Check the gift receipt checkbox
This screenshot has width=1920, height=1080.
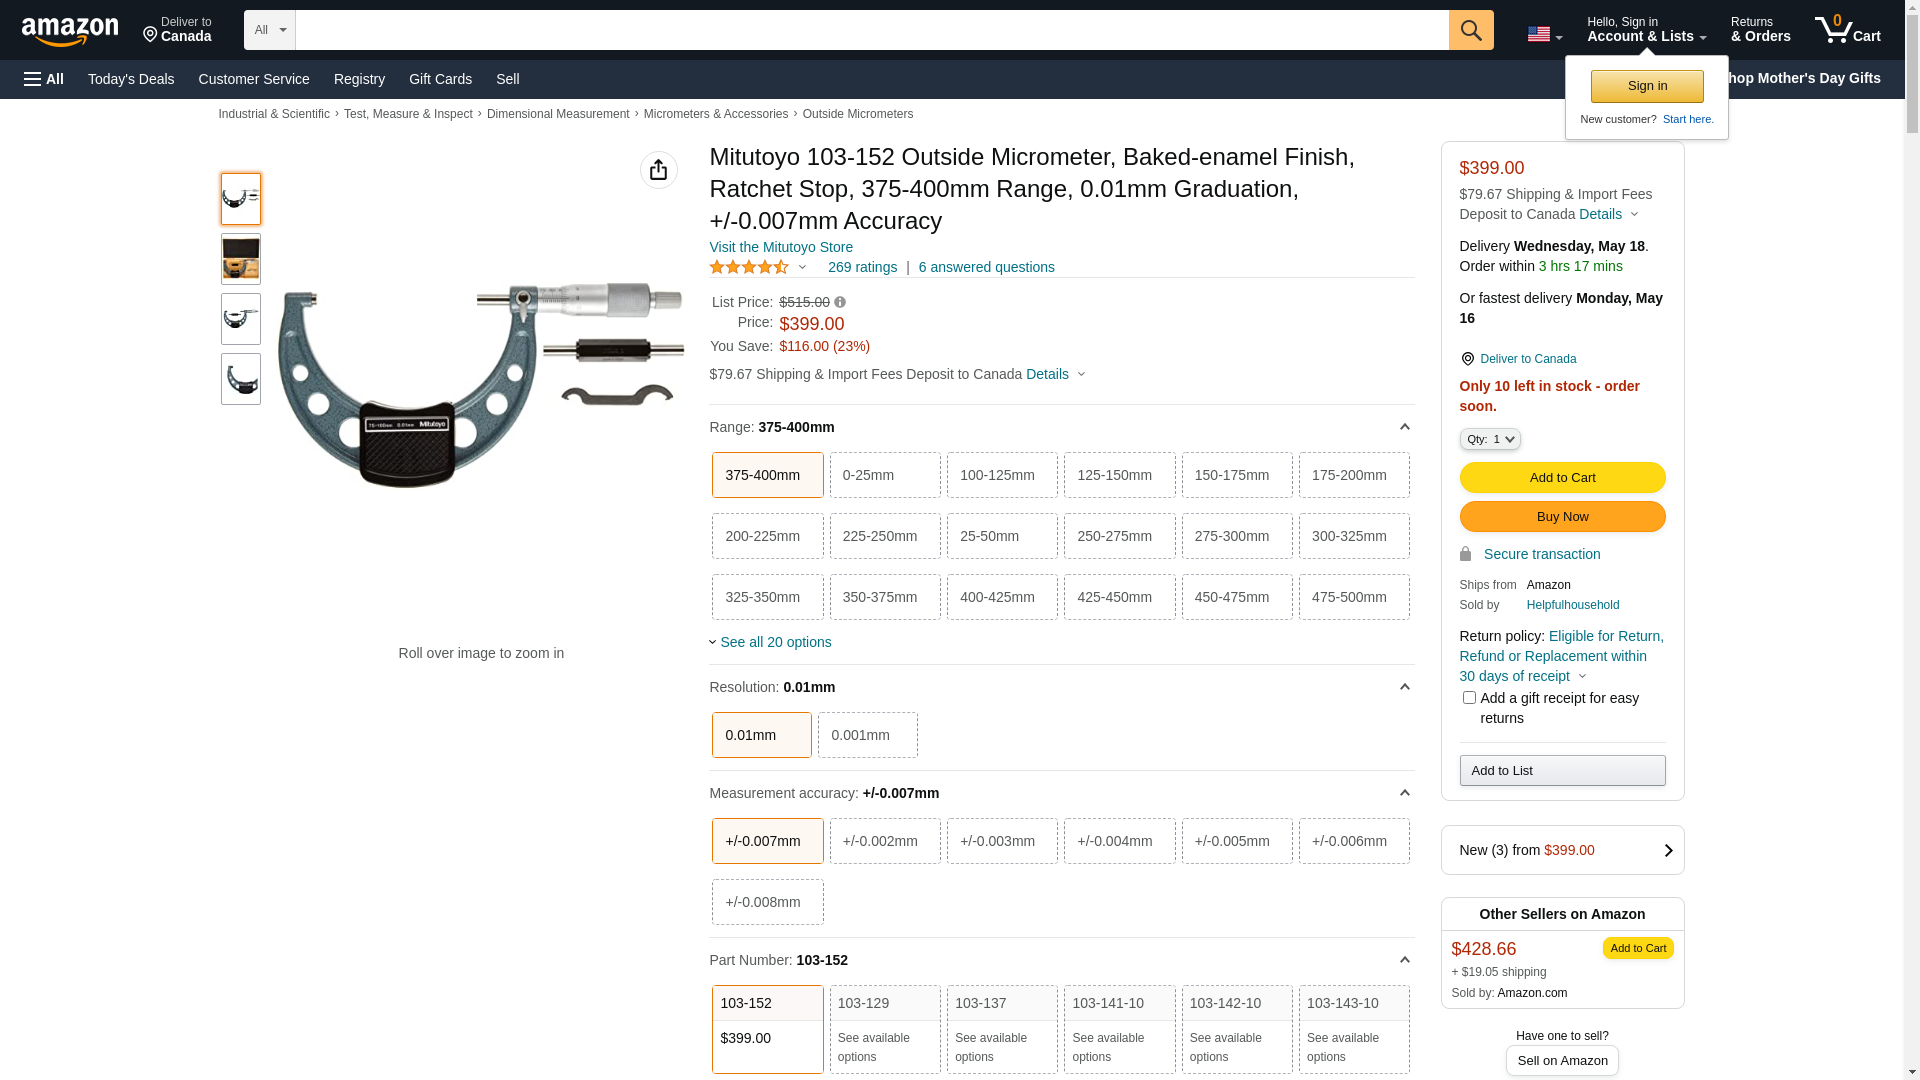click(1468, 698)
